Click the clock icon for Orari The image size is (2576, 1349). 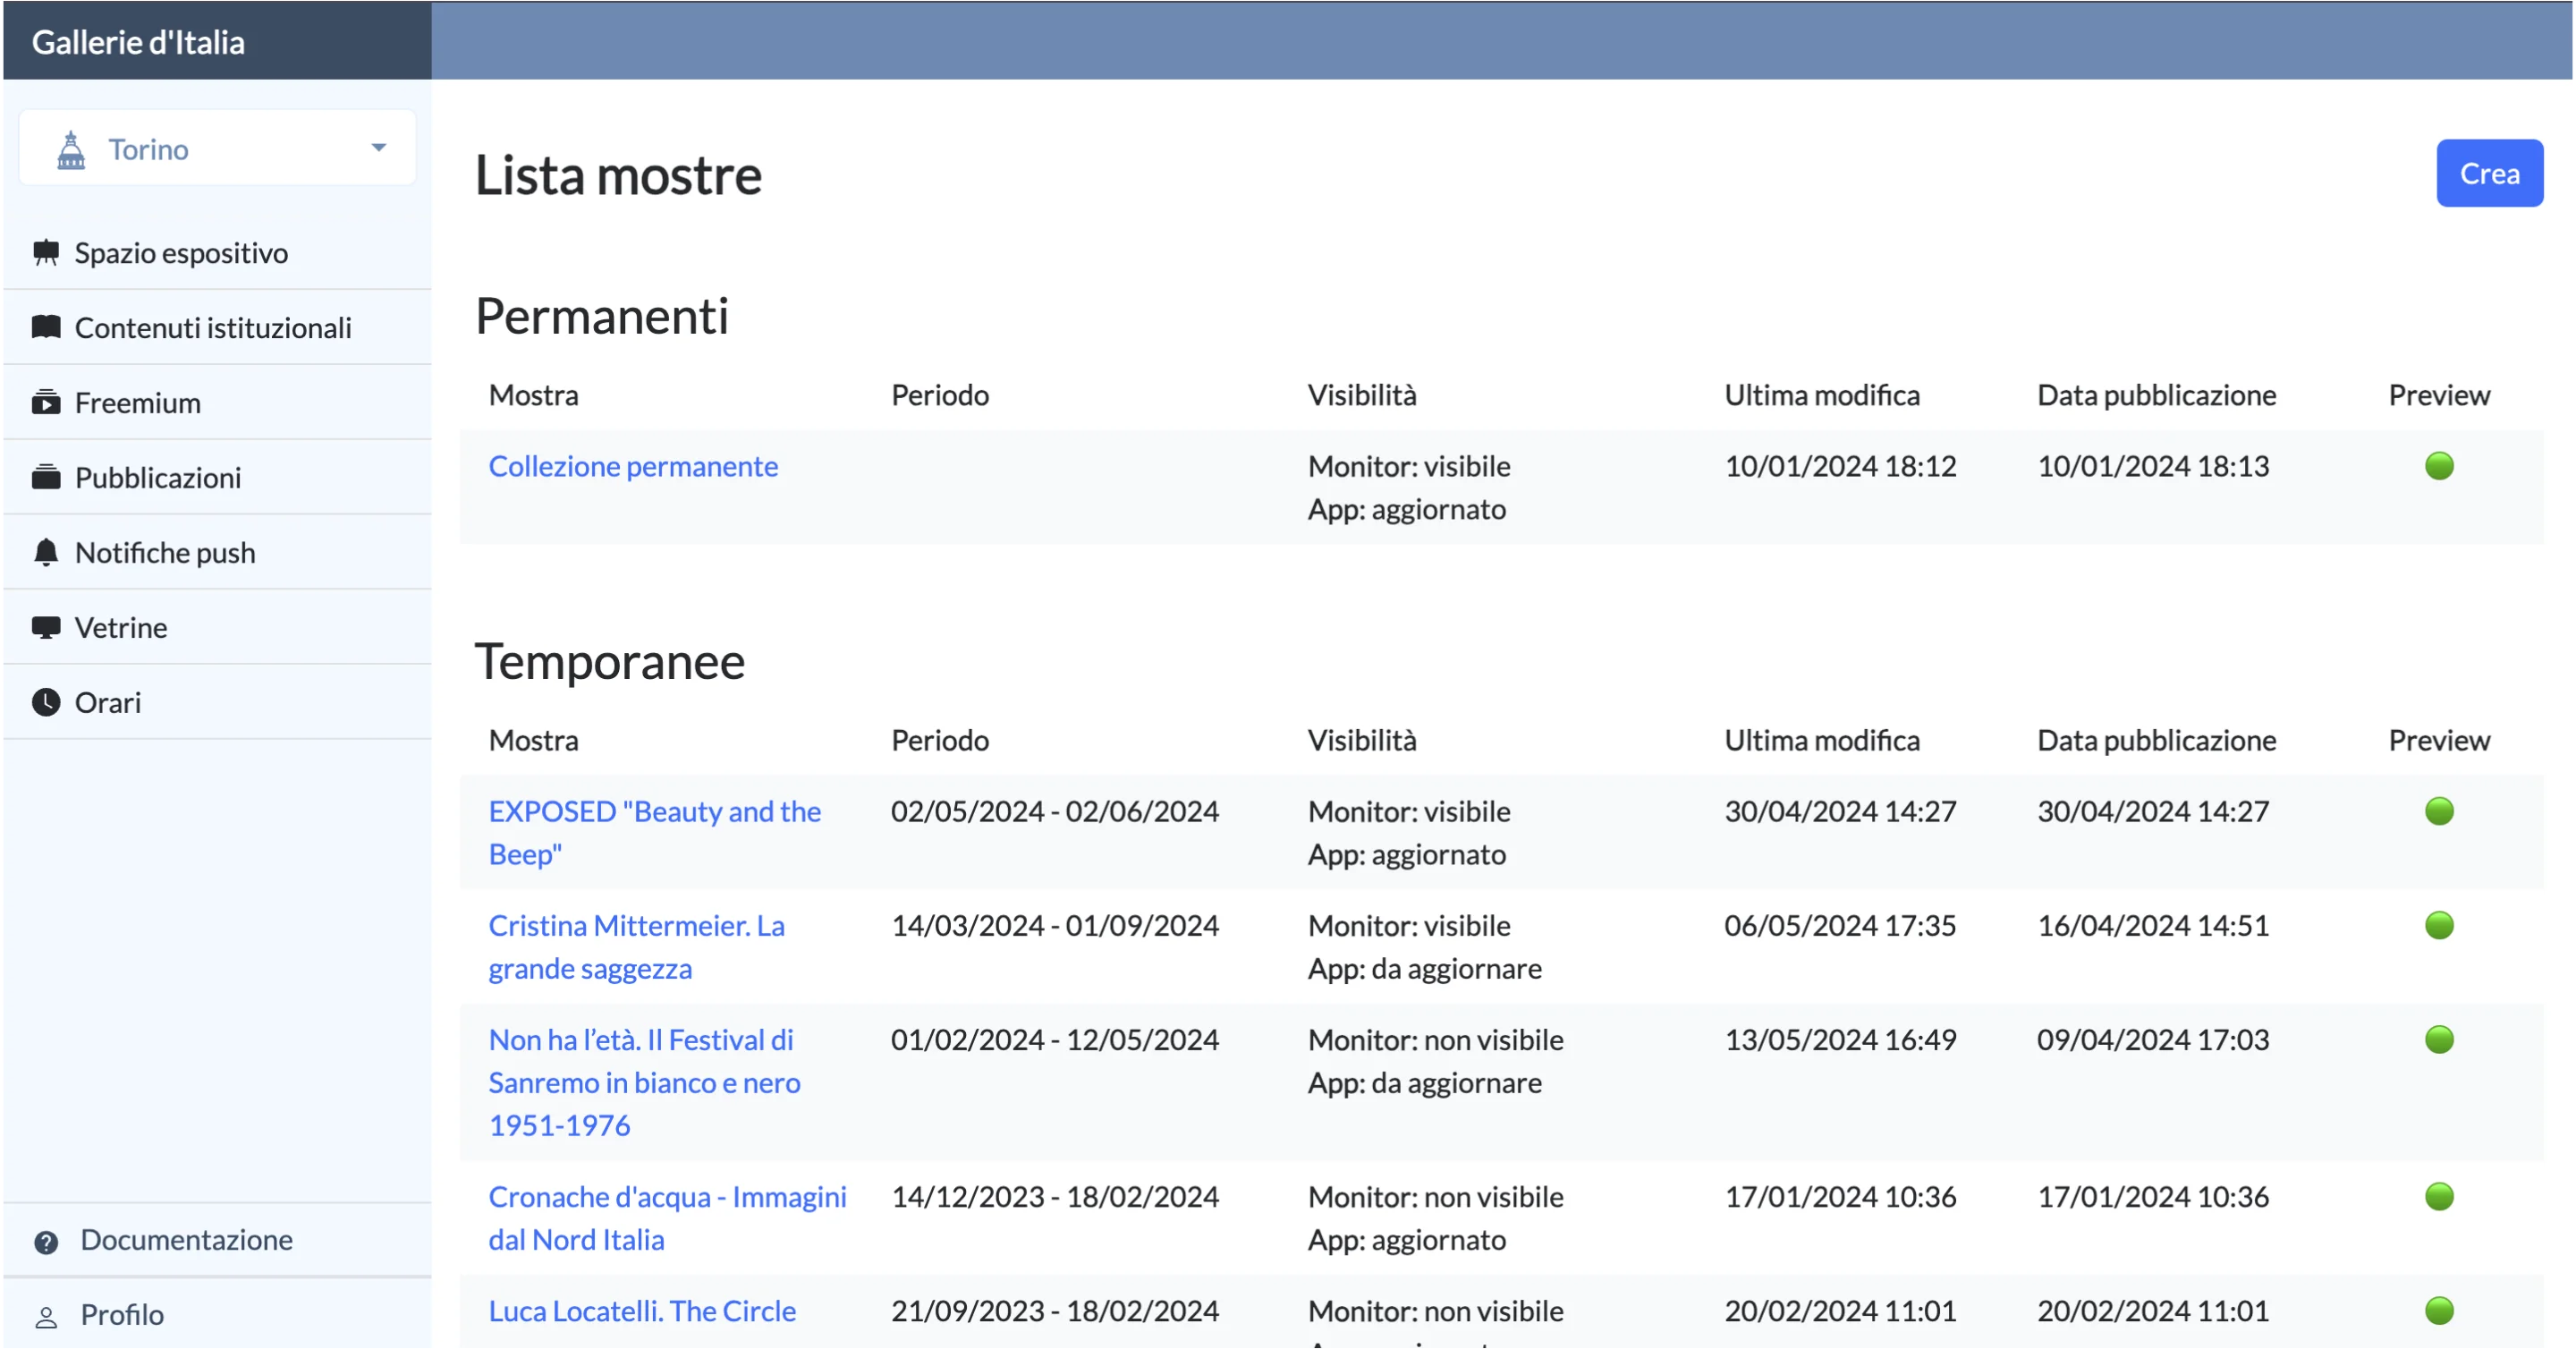(46, 702)
